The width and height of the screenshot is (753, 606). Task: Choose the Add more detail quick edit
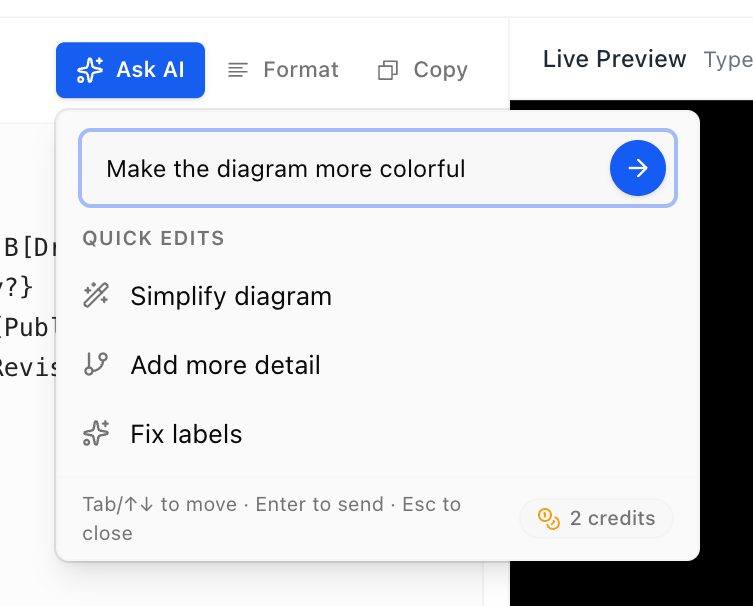pos(377,365)
